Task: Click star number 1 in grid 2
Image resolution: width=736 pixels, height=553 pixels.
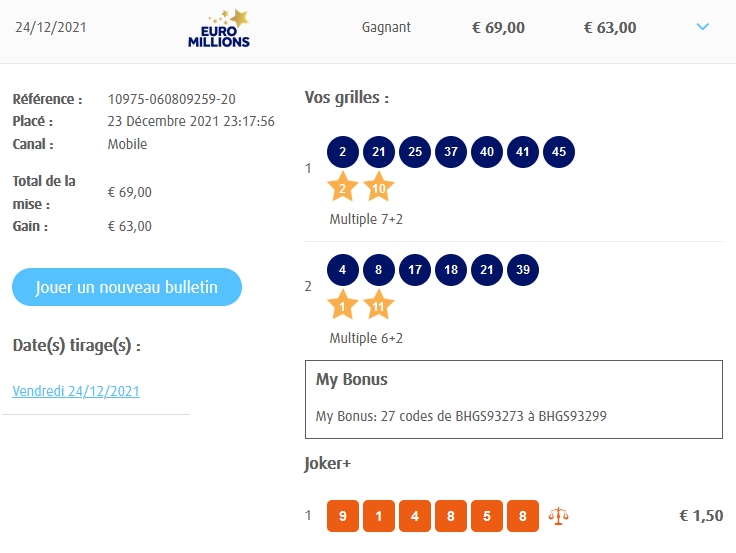Action: [343, 305]
